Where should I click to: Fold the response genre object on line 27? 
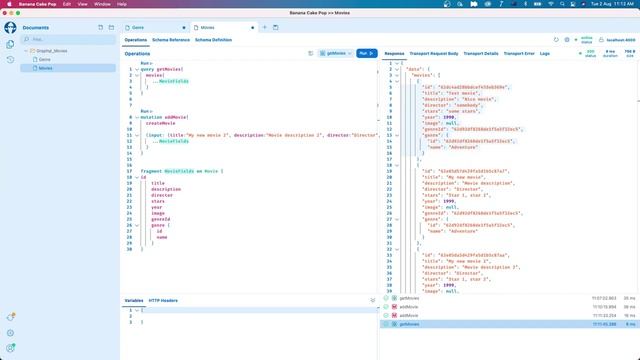[397, 220]
